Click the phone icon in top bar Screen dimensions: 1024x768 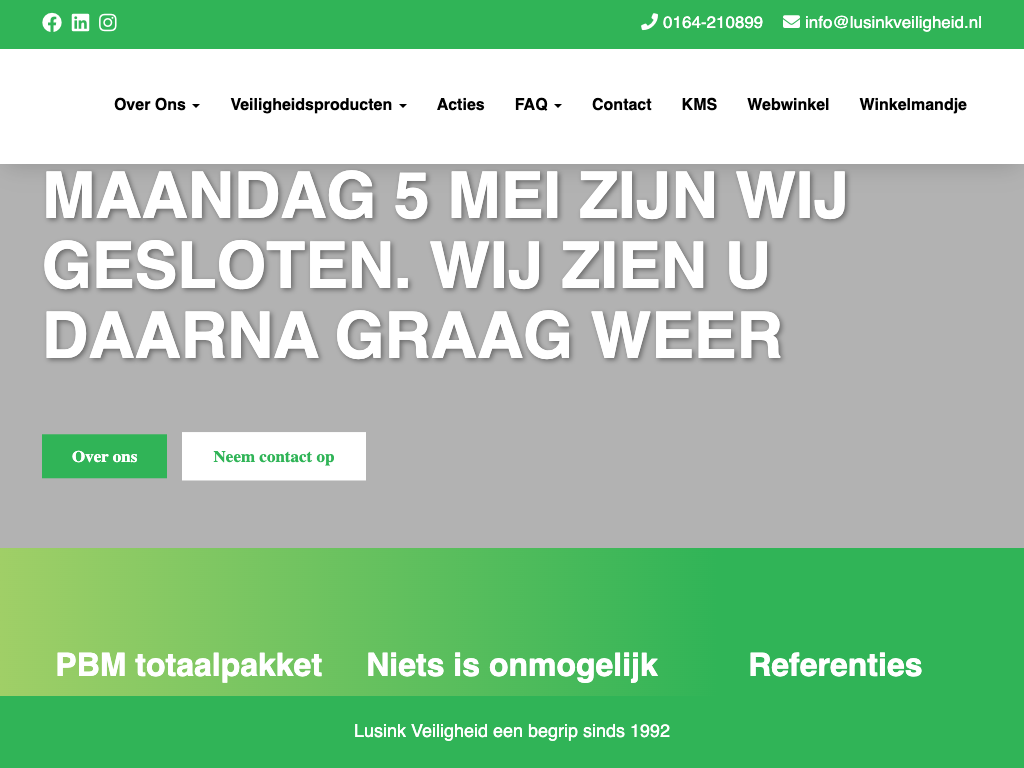[x=649, y=22]
